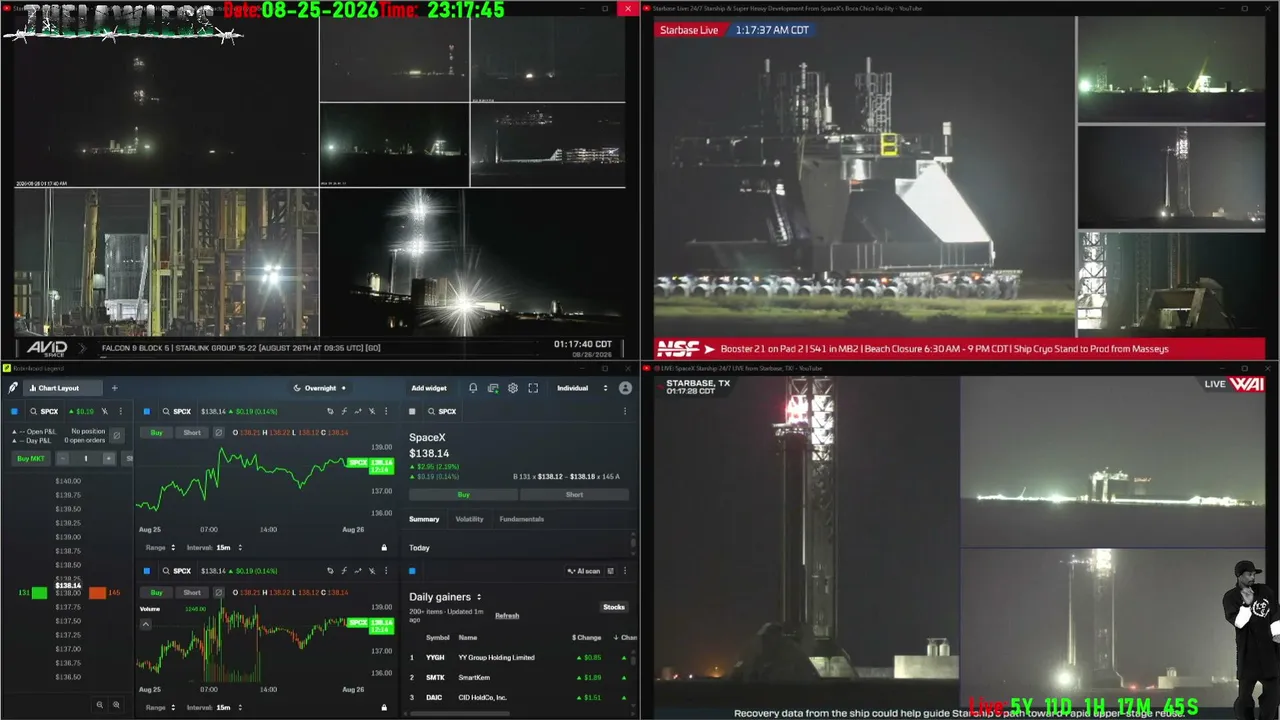Click the Refresh link in Daily gainers

point(507,616)
